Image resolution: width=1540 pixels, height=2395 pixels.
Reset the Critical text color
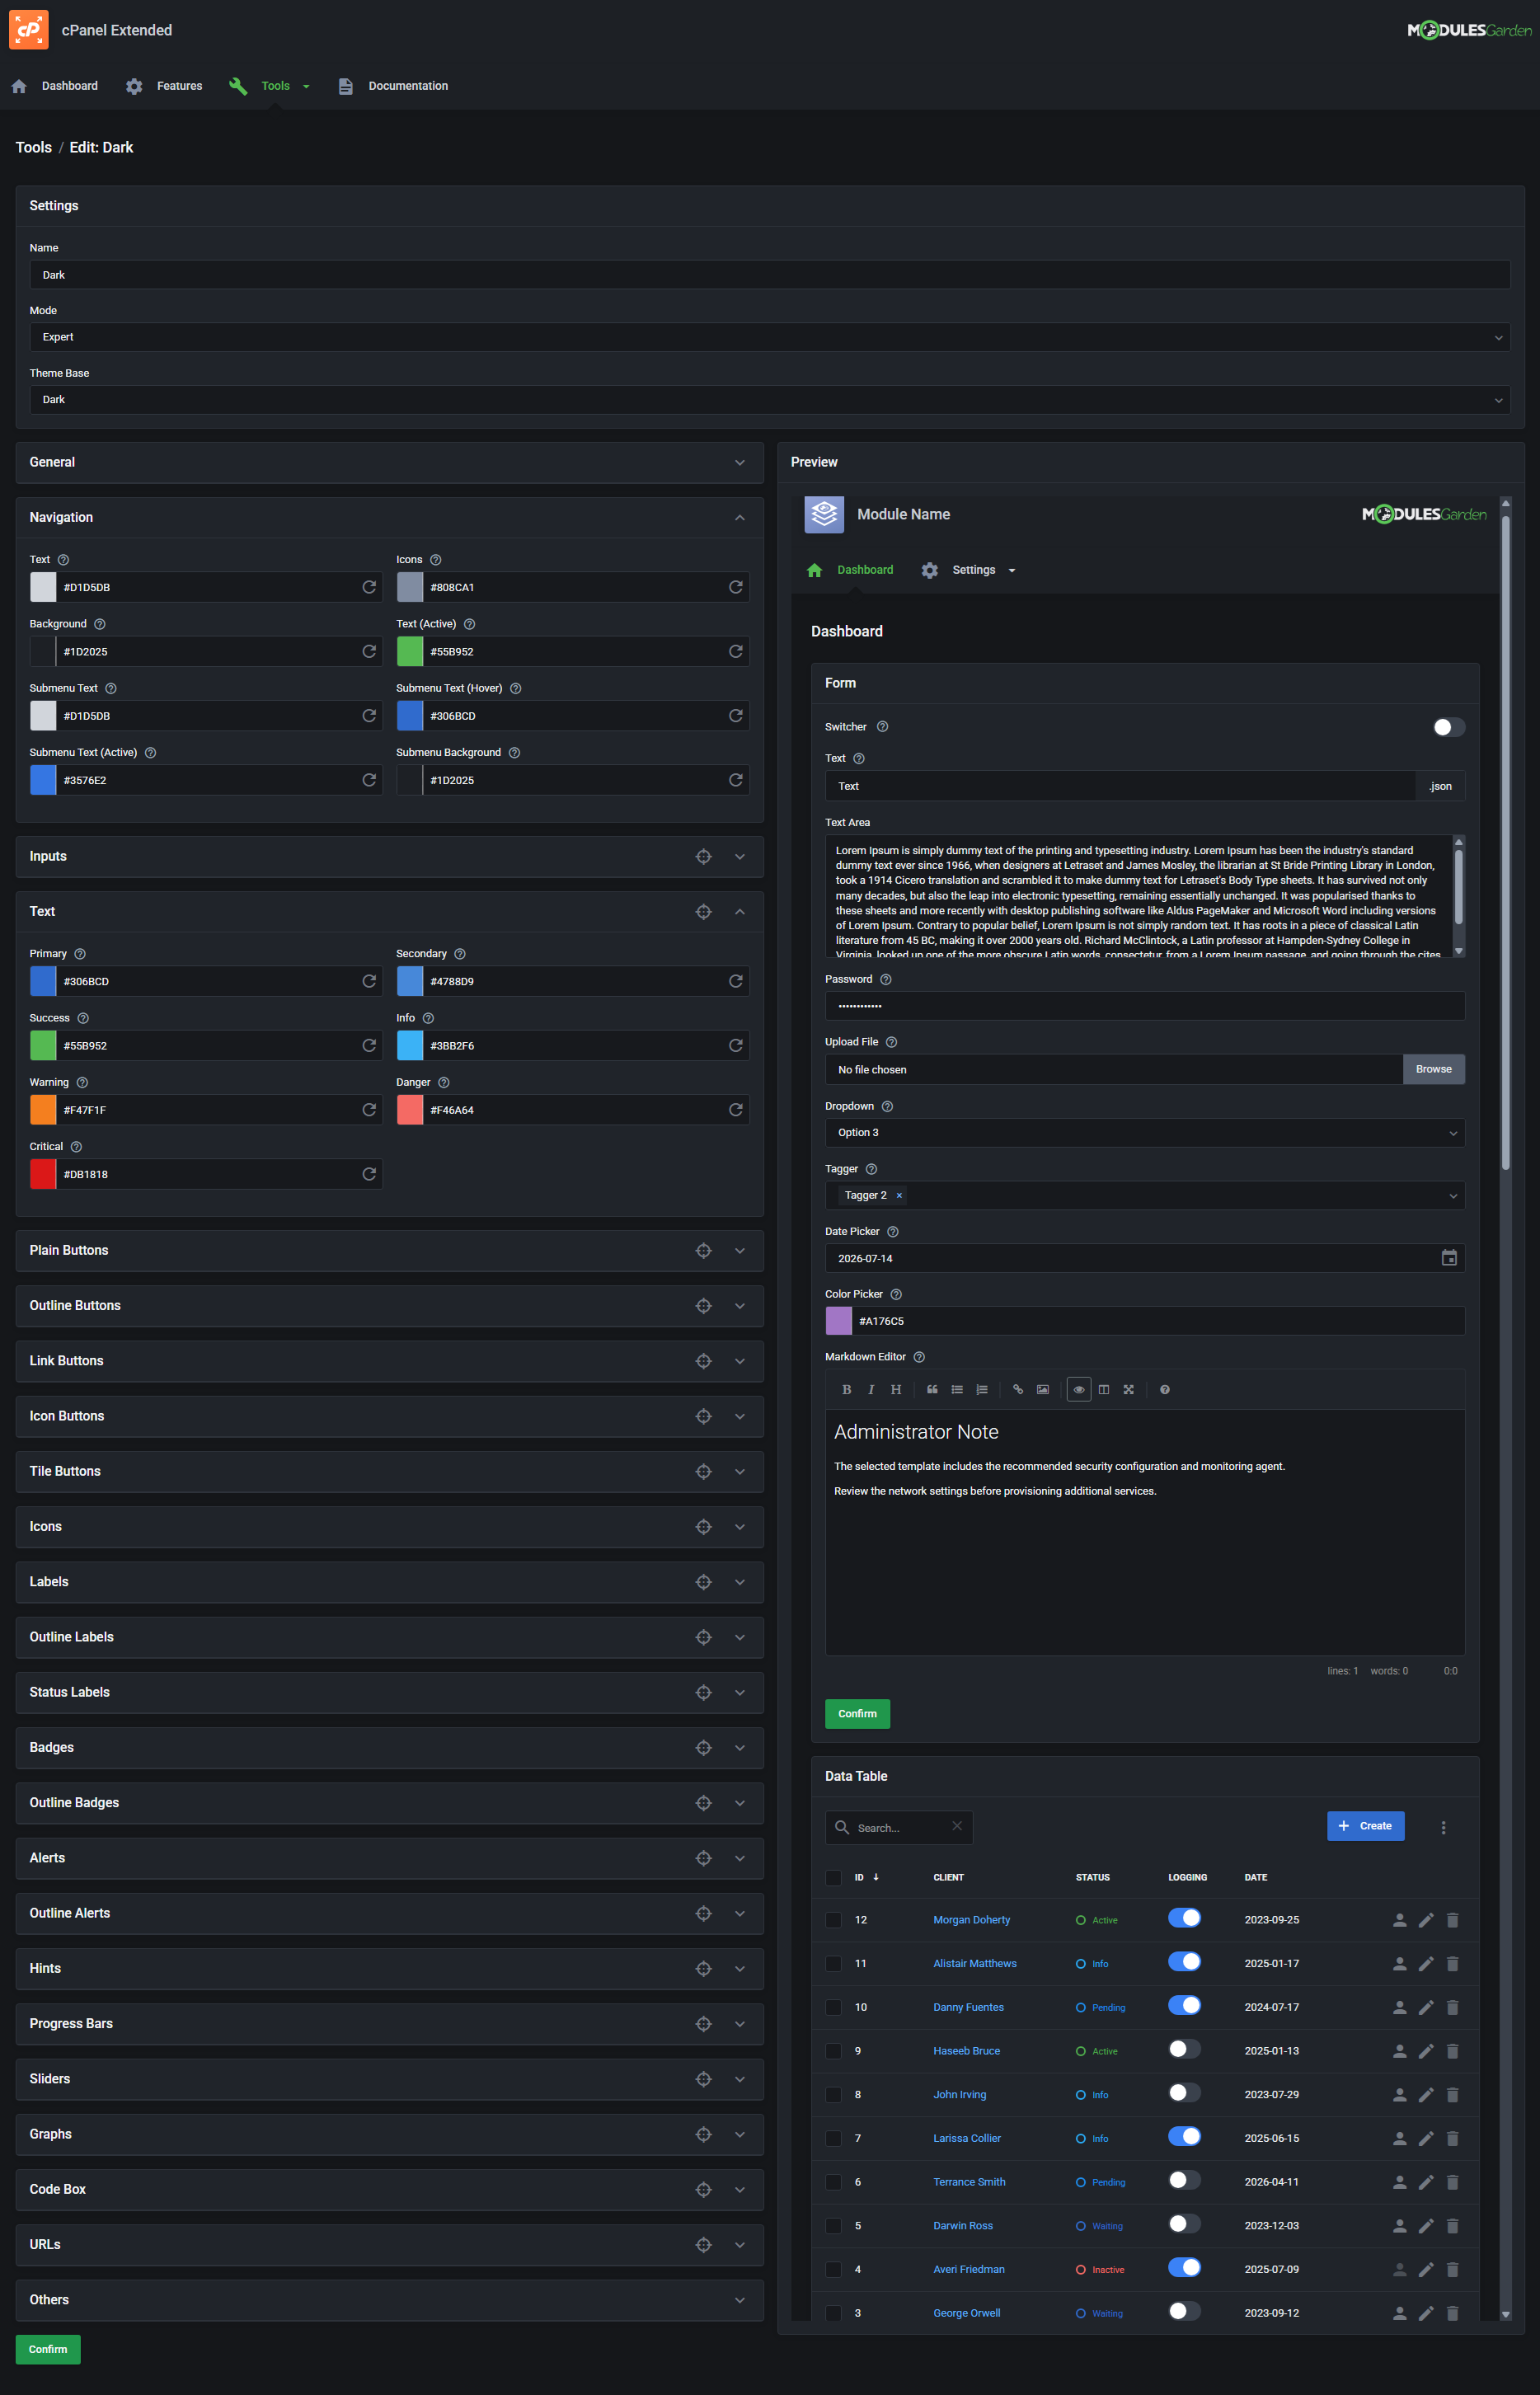(369, 1174)
